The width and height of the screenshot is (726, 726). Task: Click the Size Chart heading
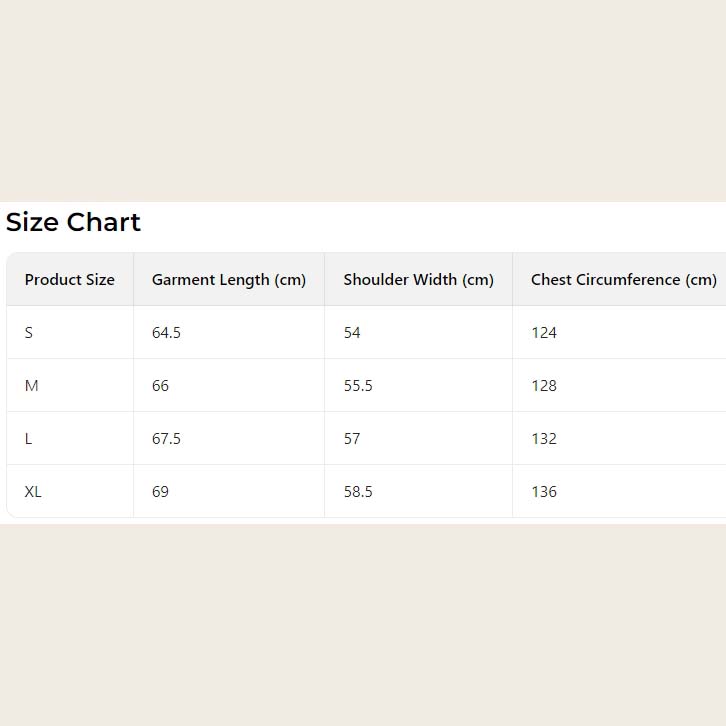pyautogui.click(x=73, y=222)
